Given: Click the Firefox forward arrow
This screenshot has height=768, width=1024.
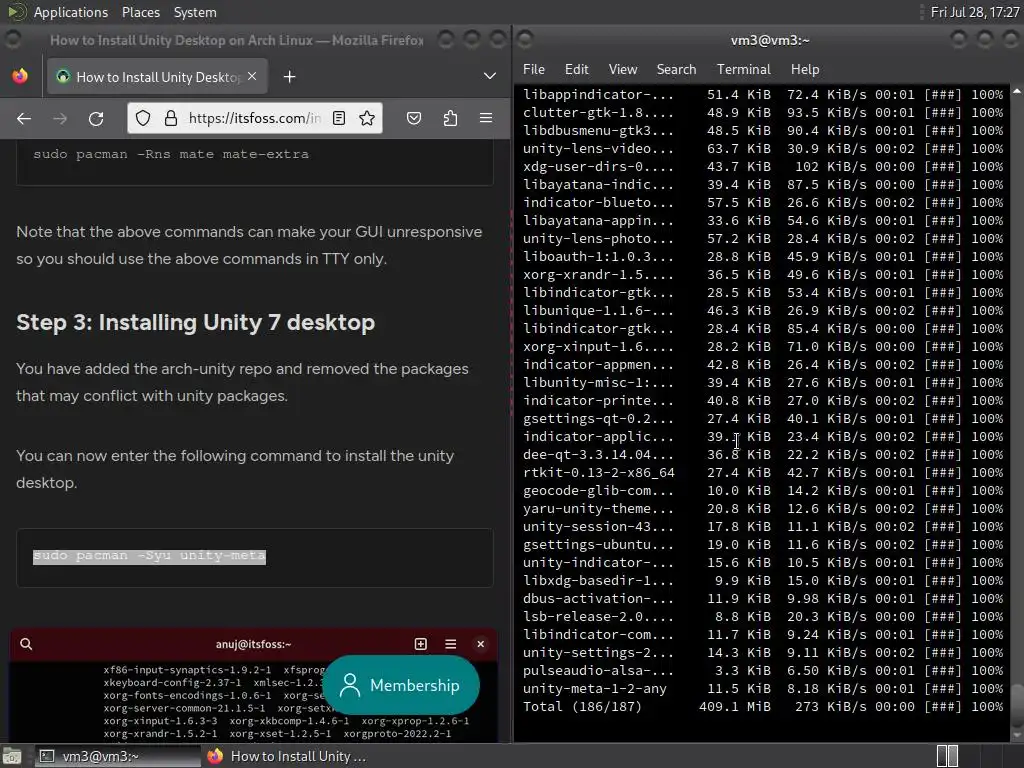Looking at the screenshot, I should [60, 118].
